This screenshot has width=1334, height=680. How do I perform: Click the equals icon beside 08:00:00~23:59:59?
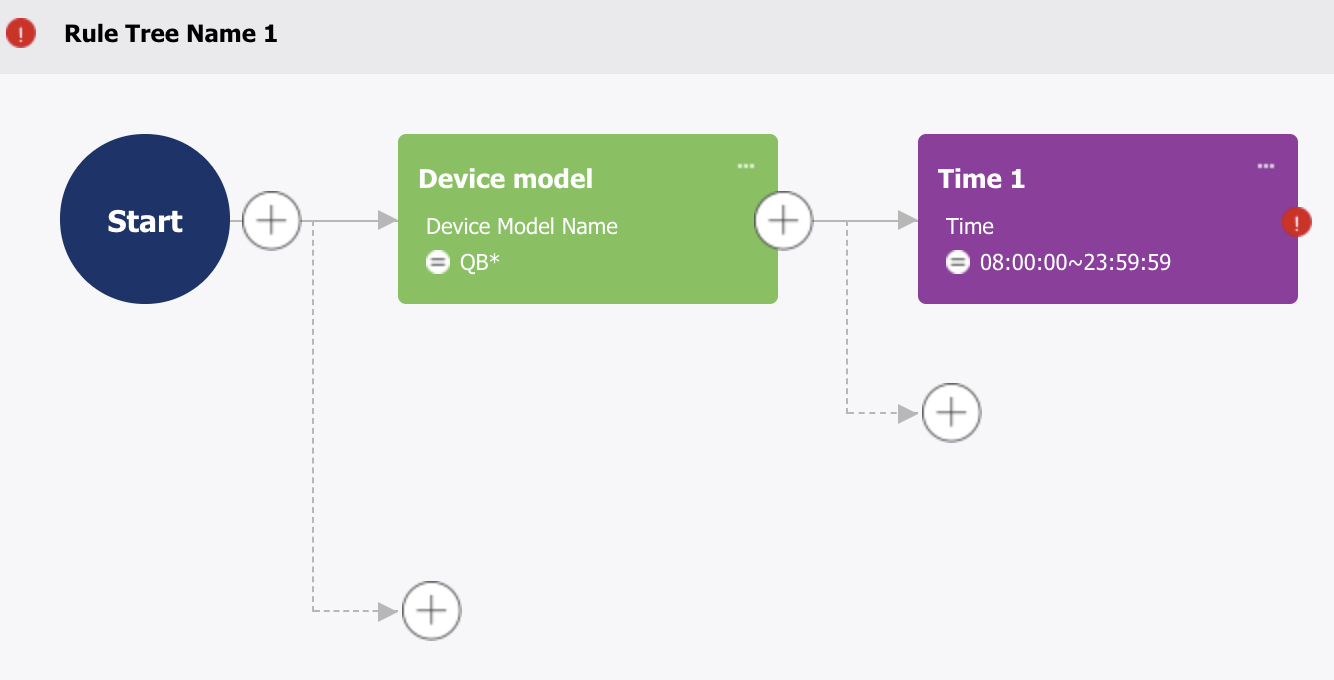click(958, 263)
